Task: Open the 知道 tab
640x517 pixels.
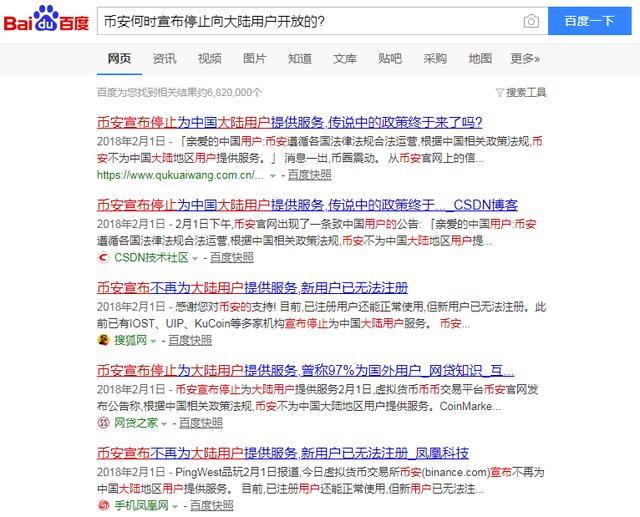Action: pyautogui.click(x=300, y=59)
